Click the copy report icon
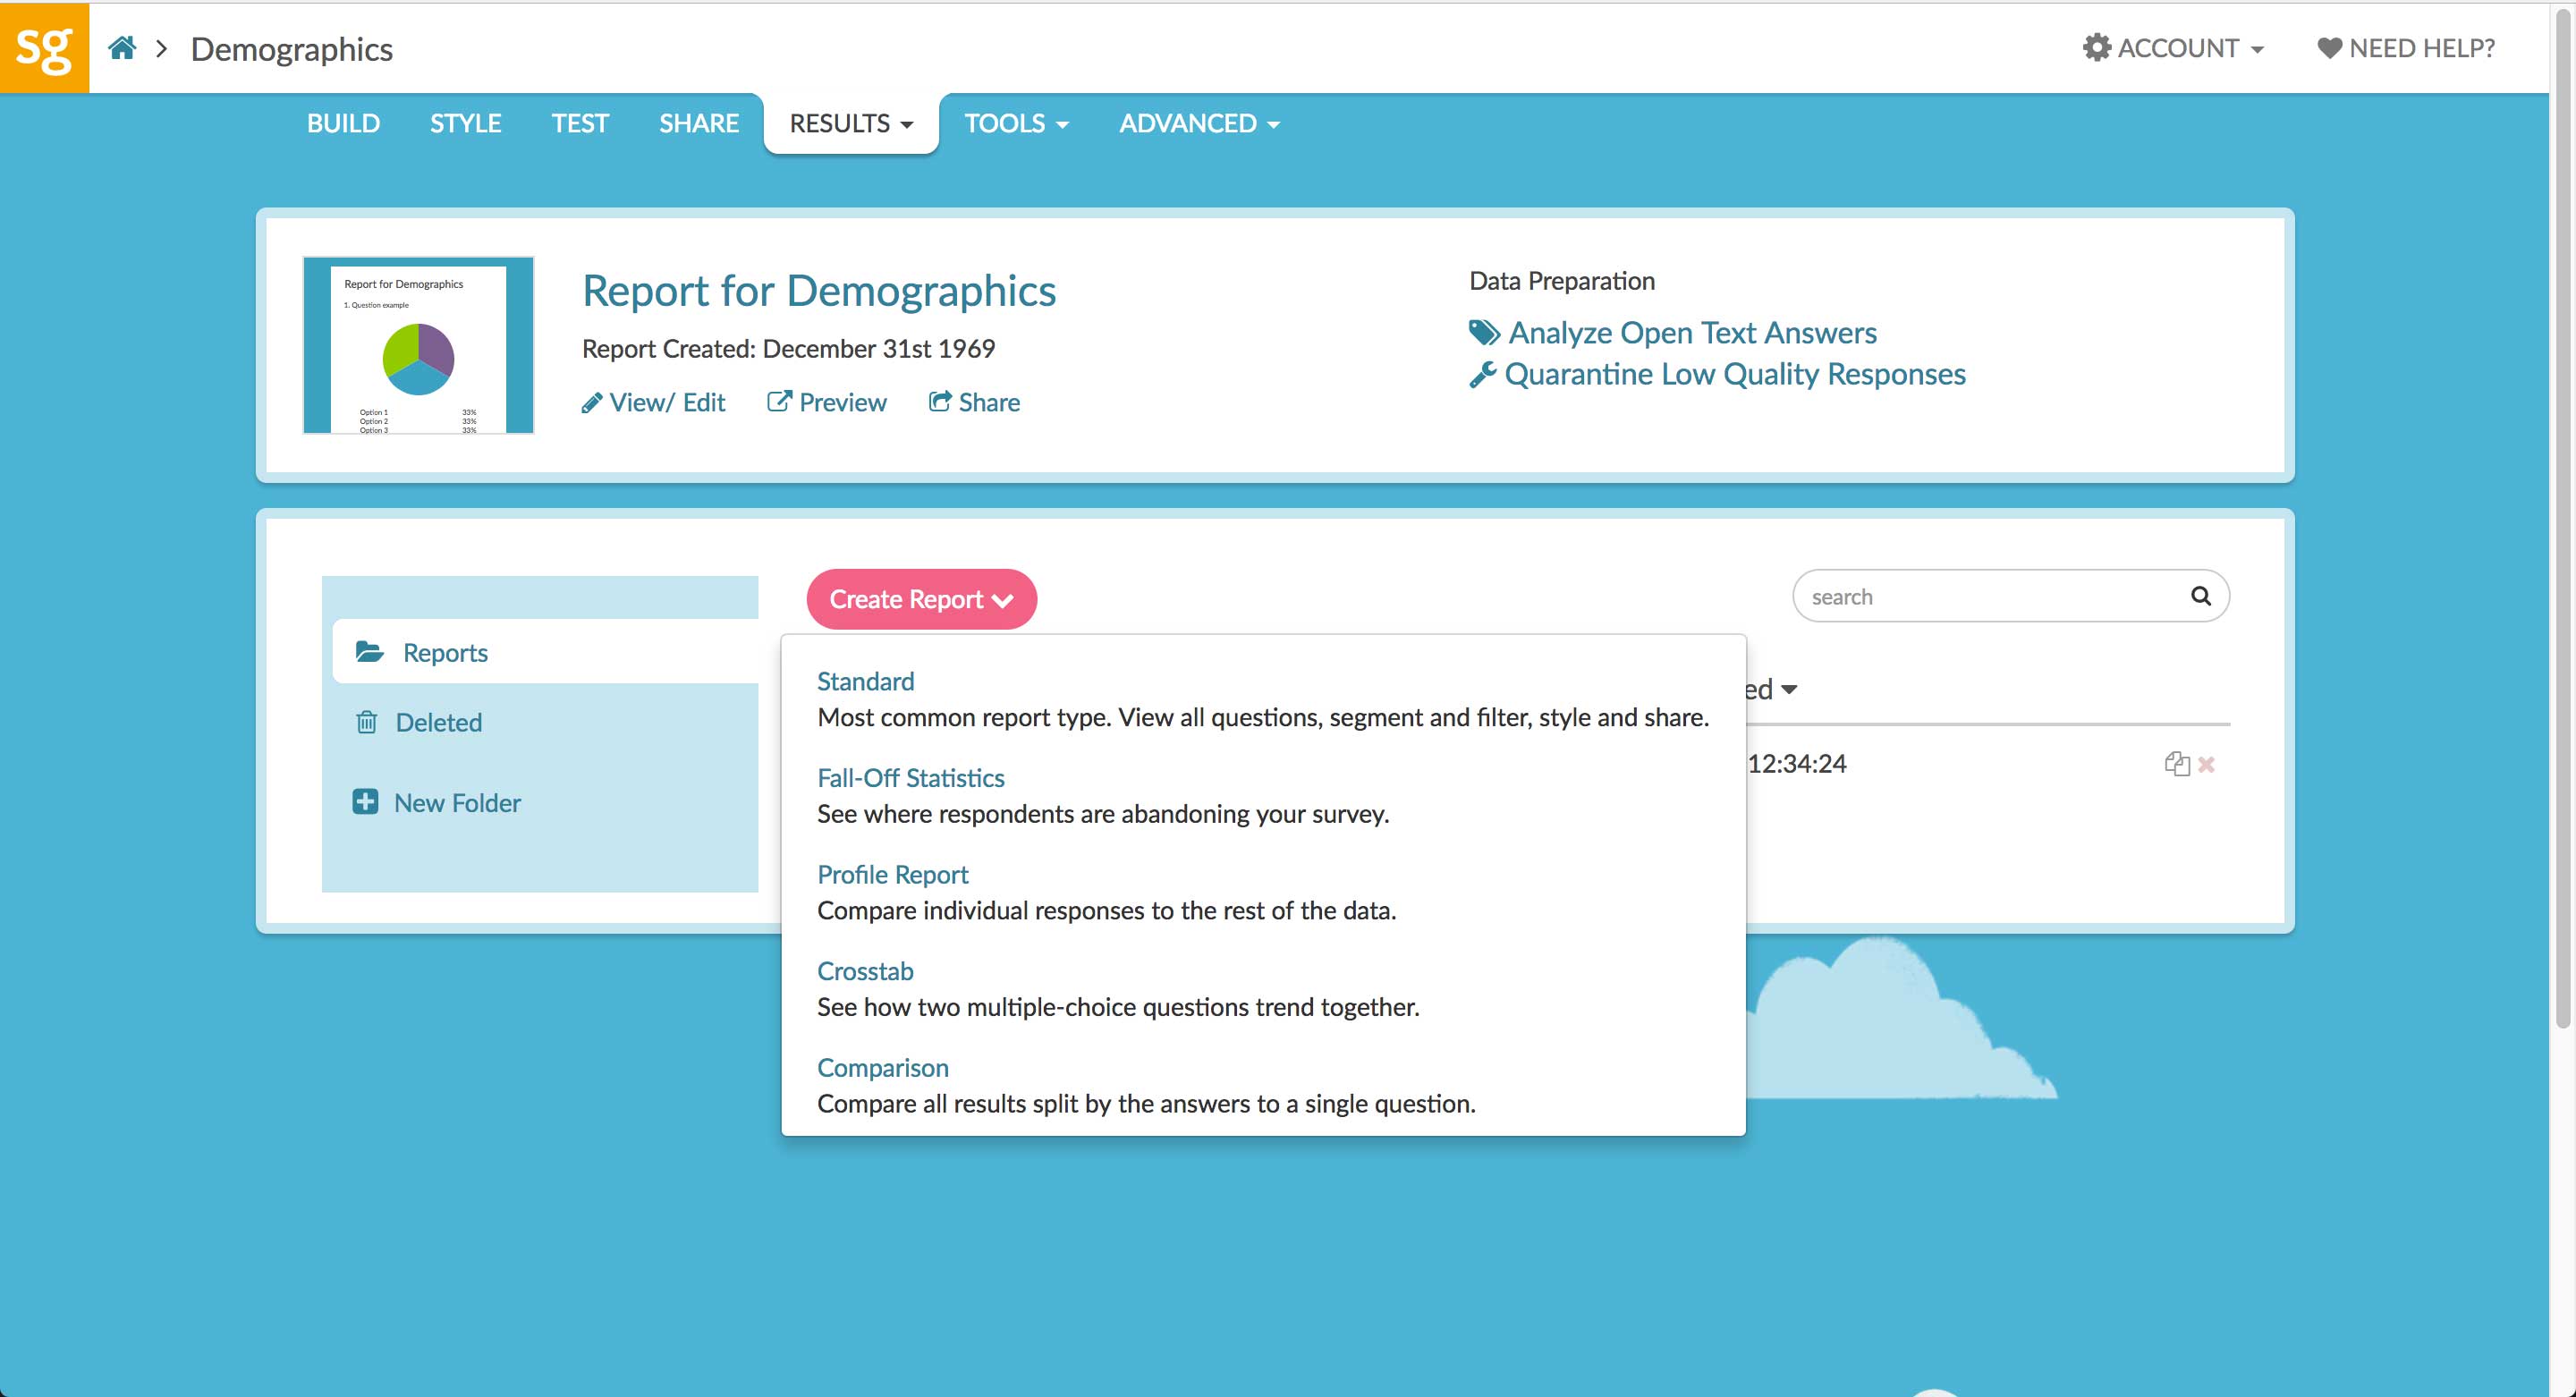This screenshot has height=1397, width=2576. [2177, 763]
